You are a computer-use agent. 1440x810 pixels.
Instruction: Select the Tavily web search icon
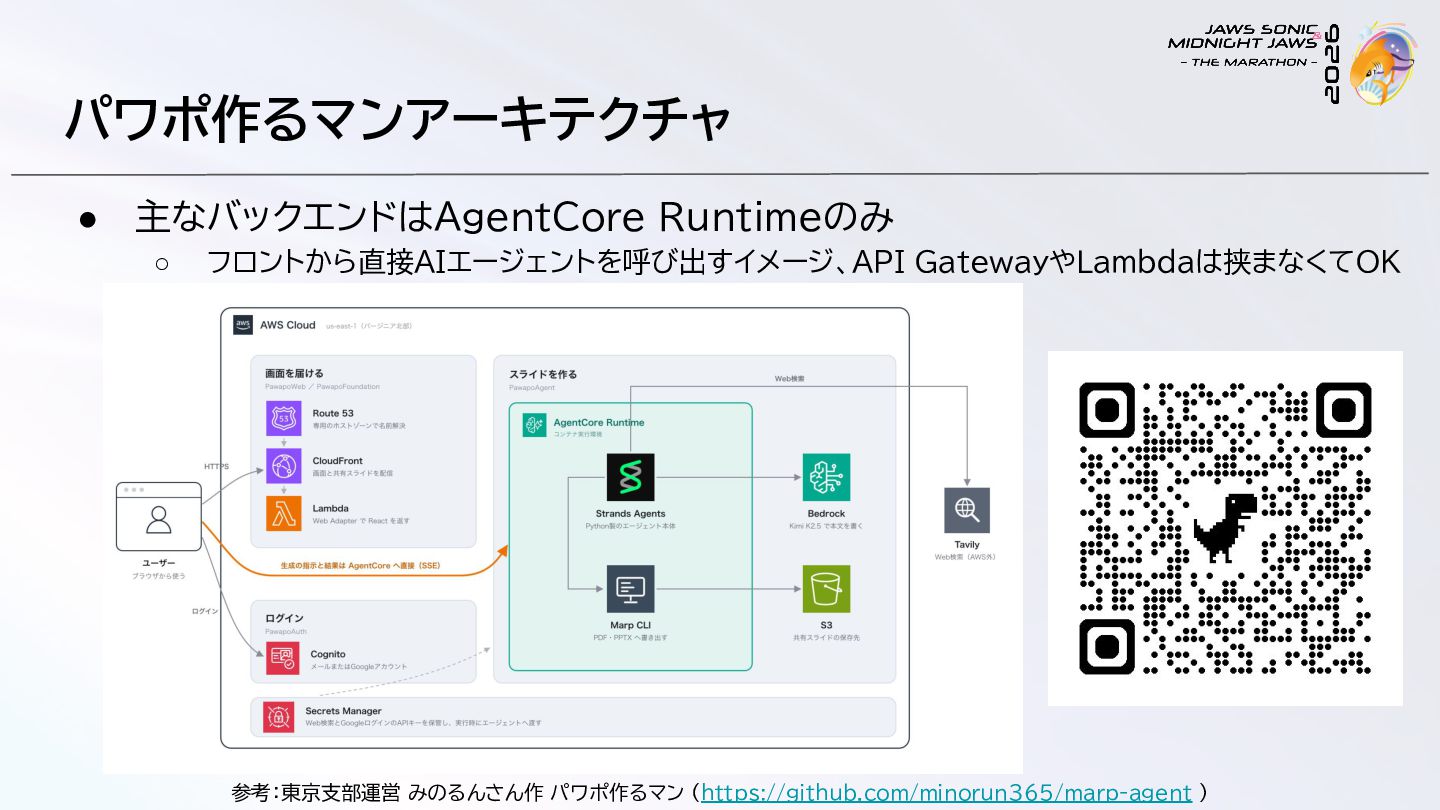point(967,511)
